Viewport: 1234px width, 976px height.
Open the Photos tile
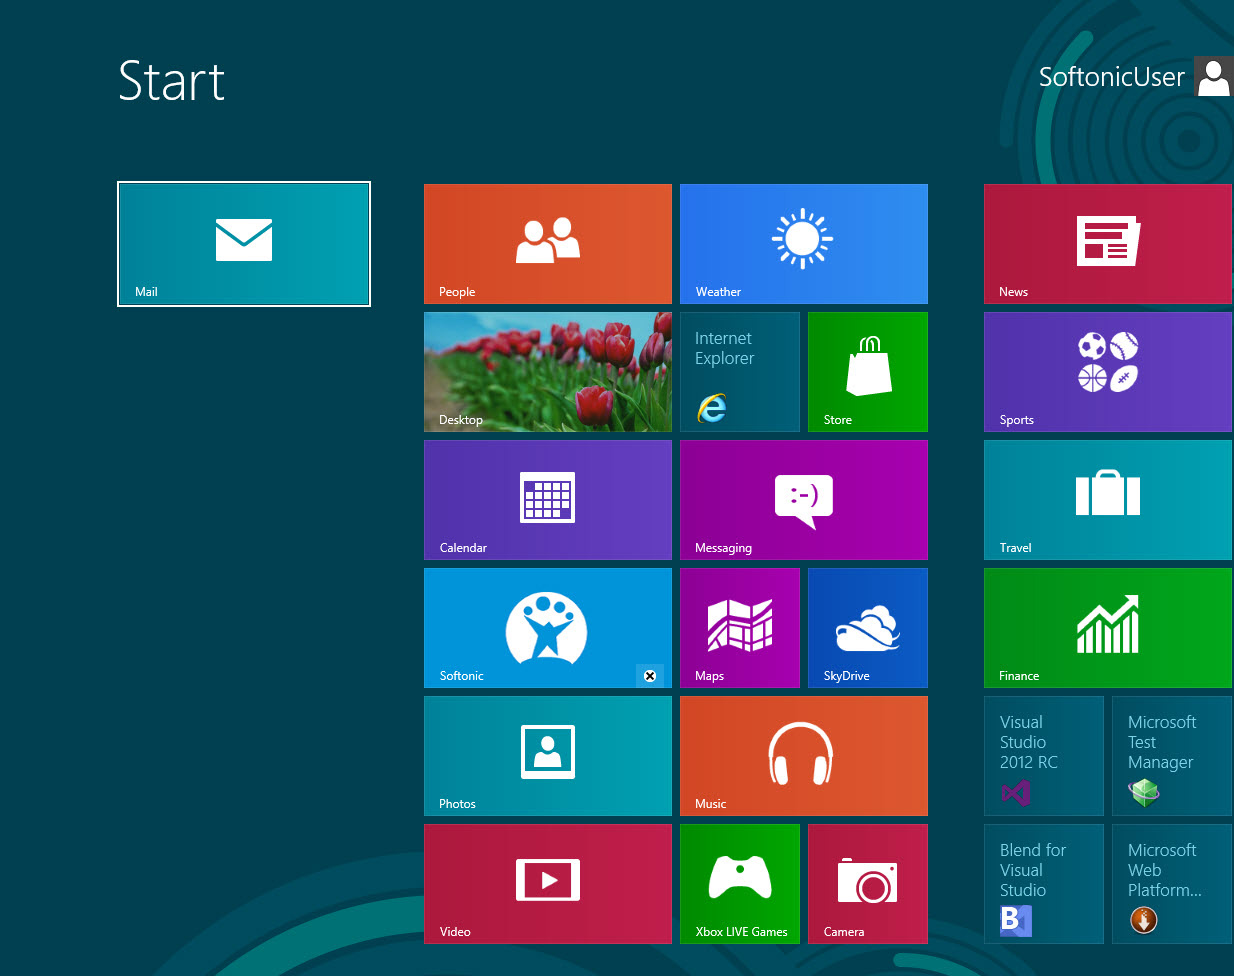pyautogui.click(x=548, y=756)
